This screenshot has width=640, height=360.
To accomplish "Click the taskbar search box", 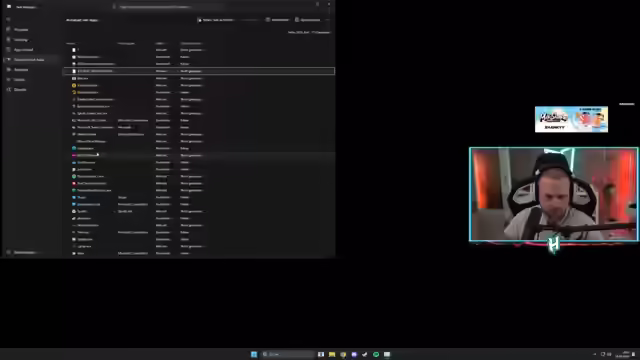I will (288, 354).
